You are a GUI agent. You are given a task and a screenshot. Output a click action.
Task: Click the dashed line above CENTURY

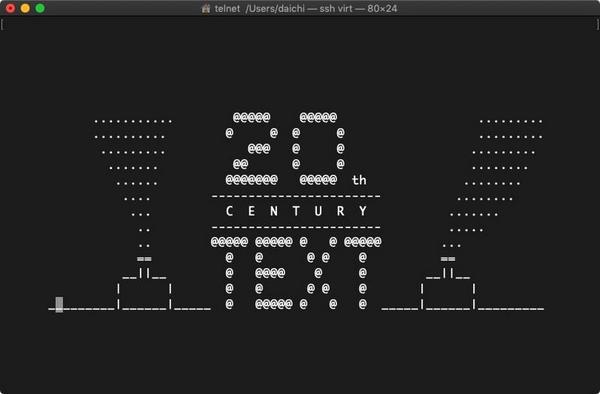tap(296, 196)
